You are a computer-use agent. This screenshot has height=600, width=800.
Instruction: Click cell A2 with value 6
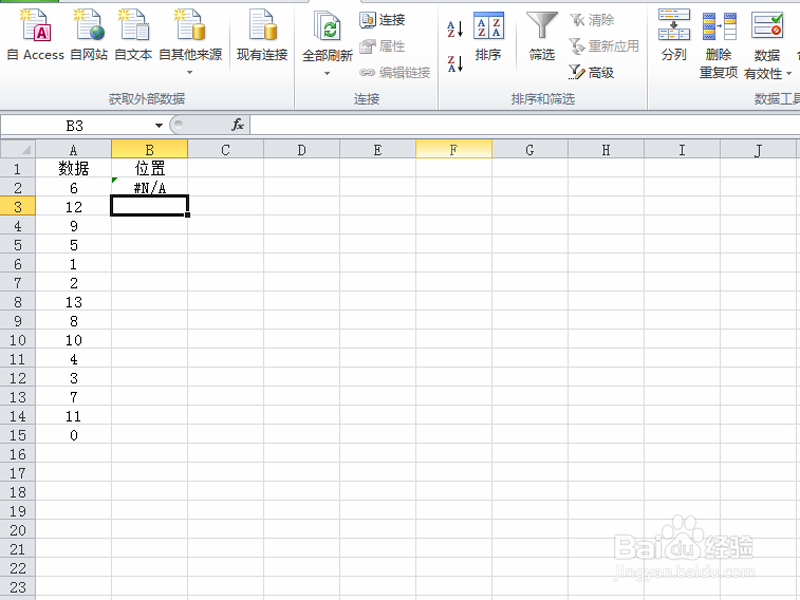coord(73,188)
